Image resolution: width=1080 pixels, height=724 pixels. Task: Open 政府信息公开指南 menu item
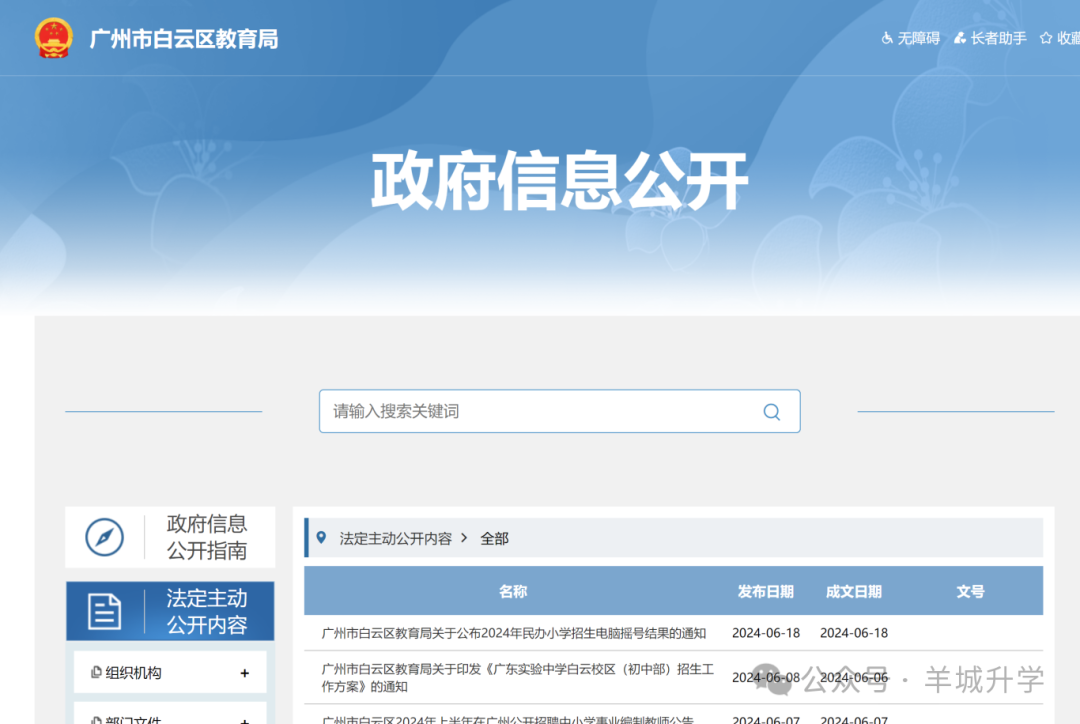(x=170, y=537)
